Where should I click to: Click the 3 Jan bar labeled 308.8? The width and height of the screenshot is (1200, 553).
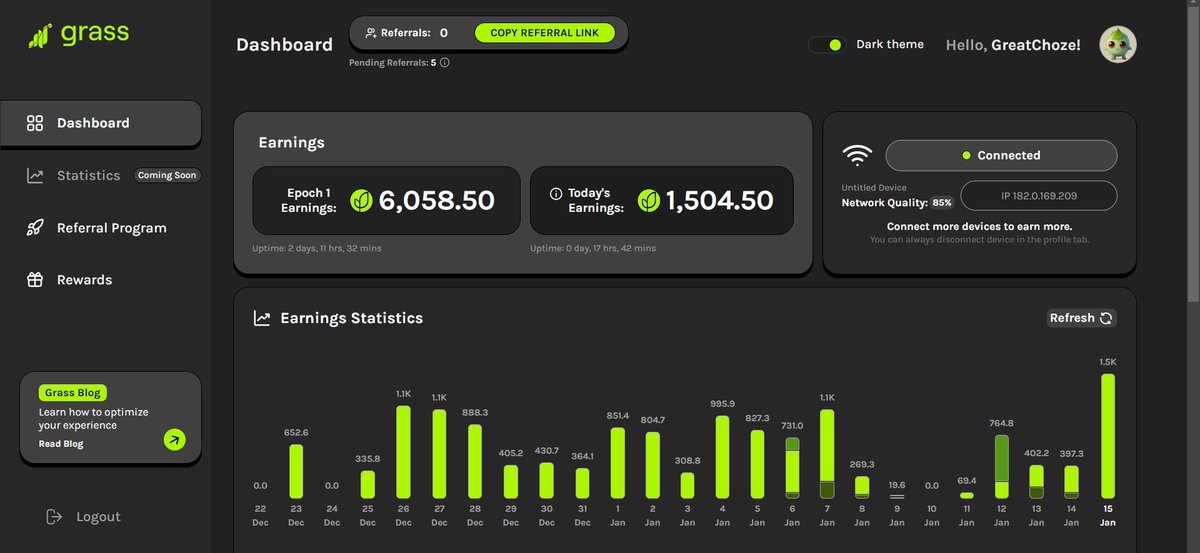coord(687,486)
